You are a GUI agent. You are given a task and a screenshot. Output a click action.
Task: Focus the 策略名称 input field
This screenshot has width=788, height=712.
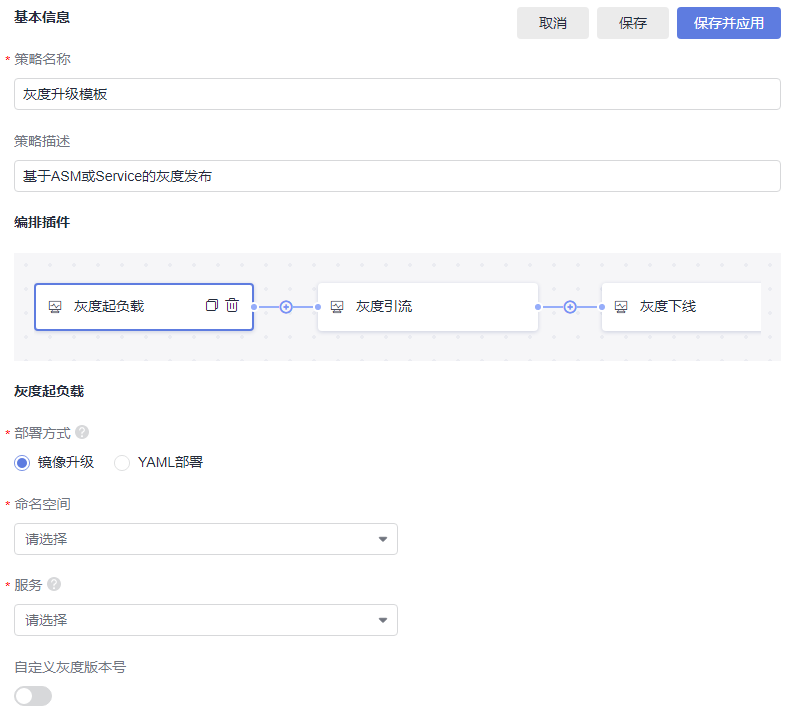397,94
